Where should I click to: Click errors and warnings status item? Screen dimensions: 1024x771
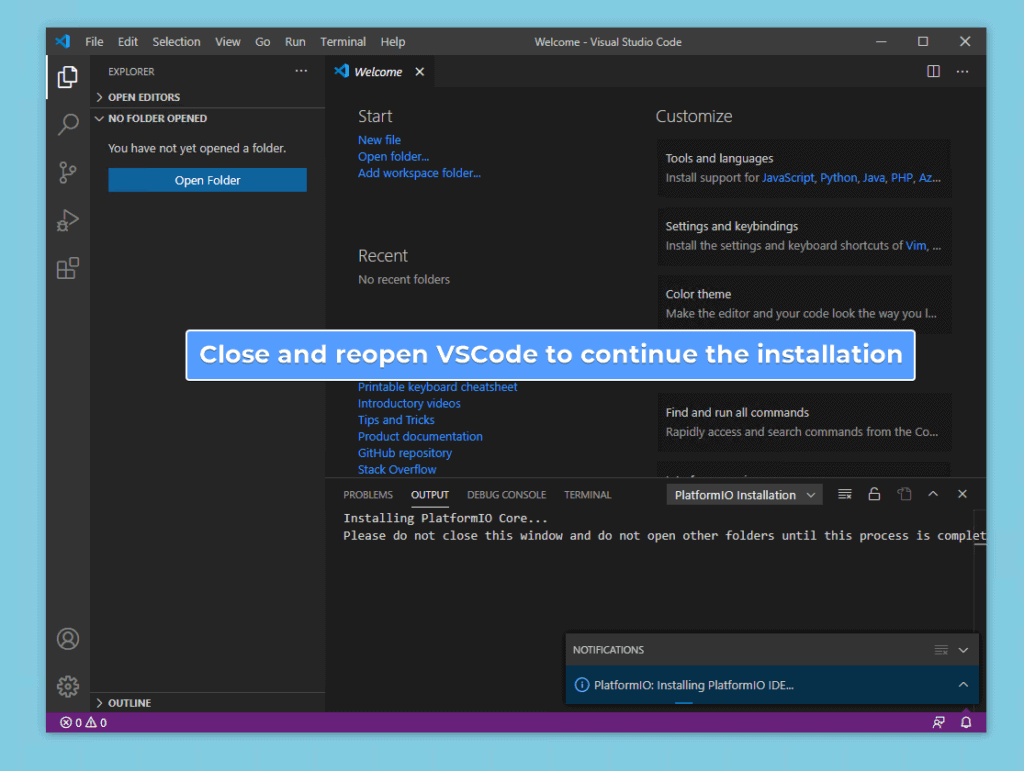pos(84,722)
